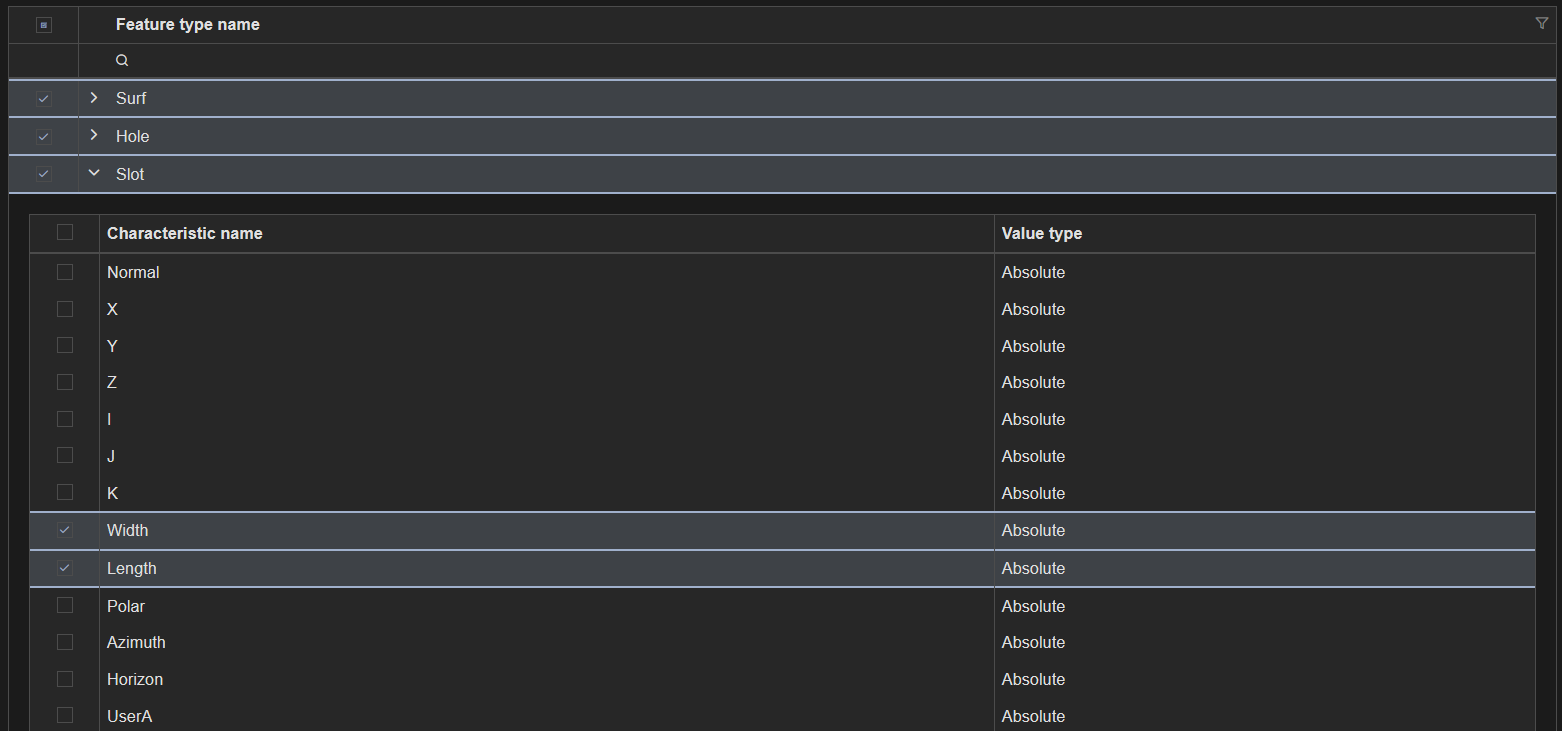Uncheck the Width characteristic
This screenshot has width=1562, height=731.
click(65, 530)
